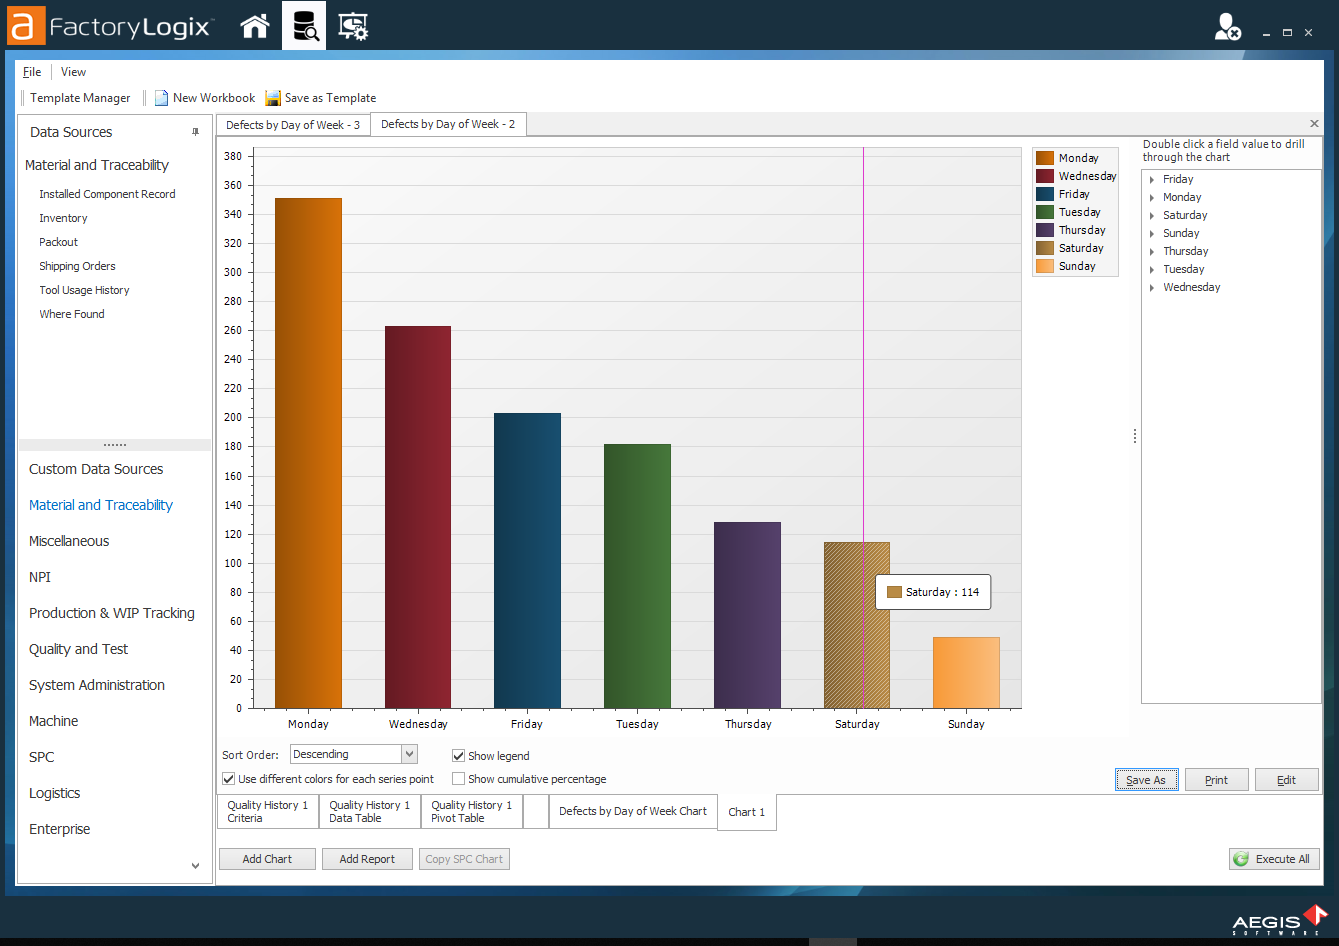
Task: Open the Sort Order dropdown
Action: pos(409,754)
